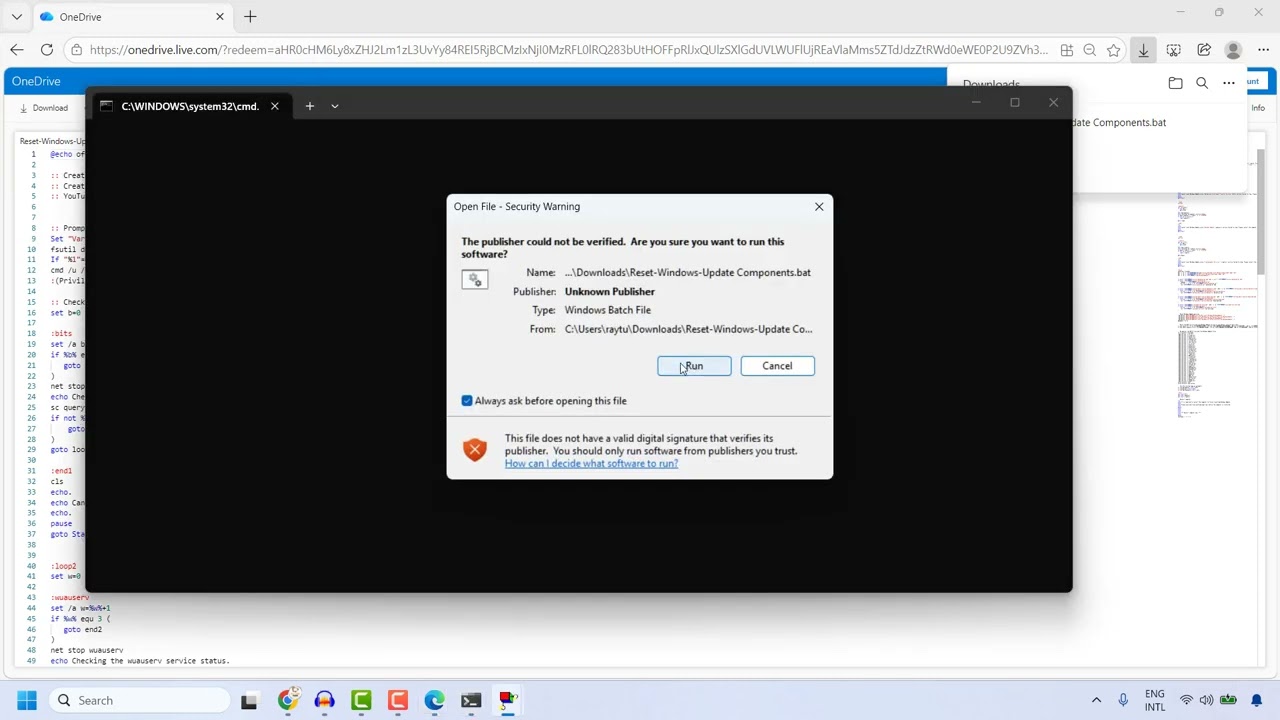
Task: Open Info pane in OneDrive
Action: 1258,108
